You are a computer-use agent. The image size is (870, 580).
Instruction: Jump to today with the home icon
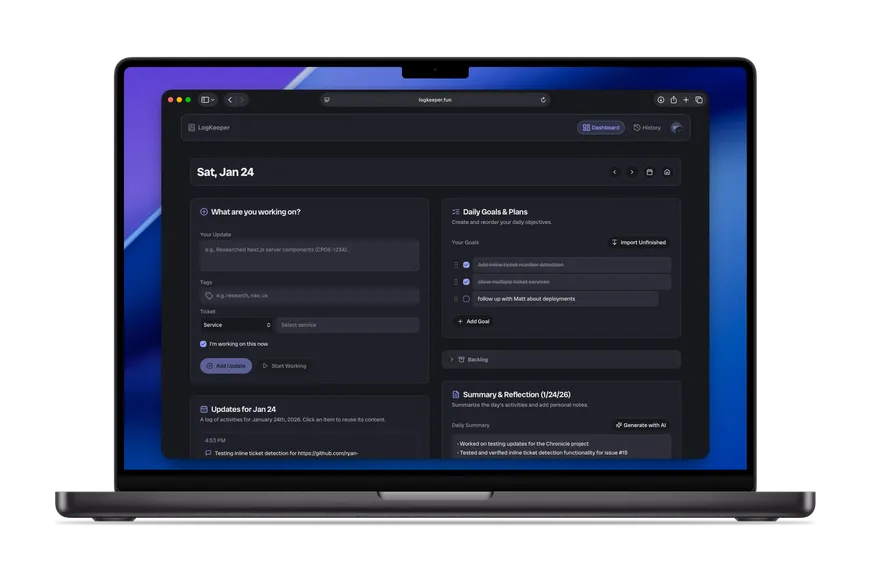(667, 172)
